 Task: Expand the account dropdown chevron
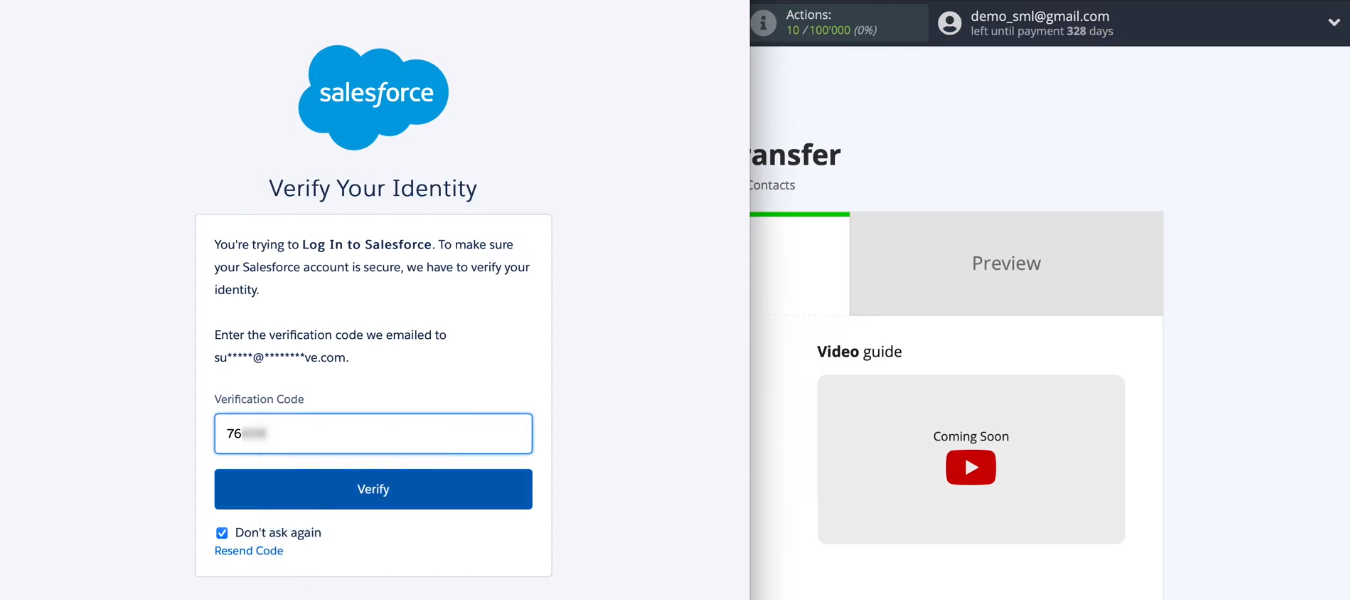[1334, 22]
